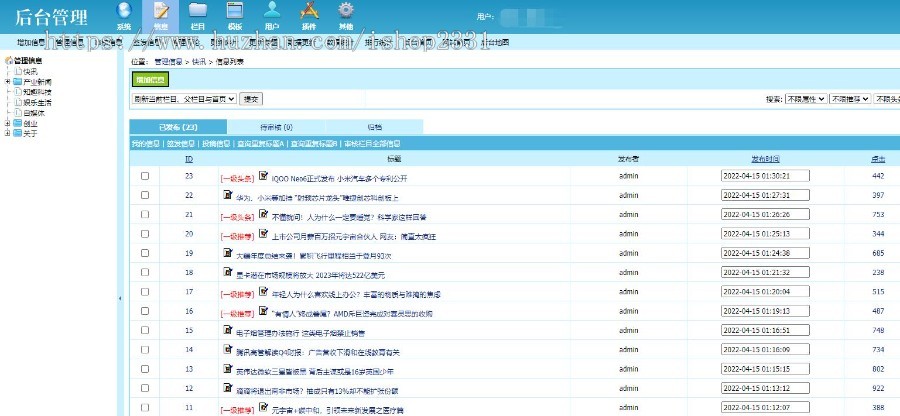Sort by the 点击 column header
The width and height of the screenshot is (900, 416).
click(878, 159)
